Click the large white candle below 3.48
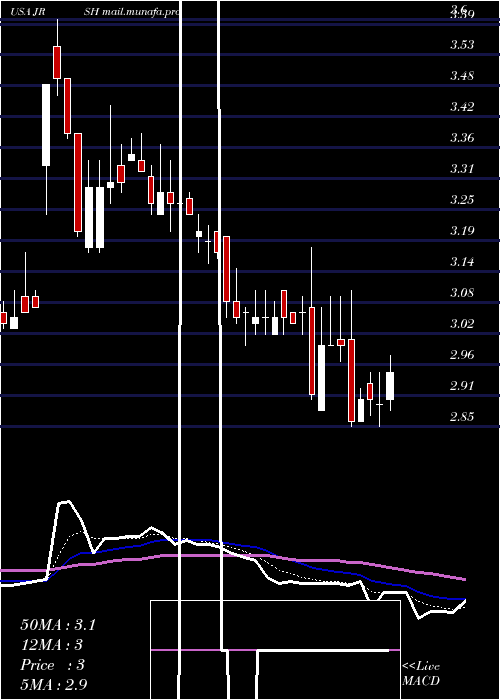 [46, 125]
